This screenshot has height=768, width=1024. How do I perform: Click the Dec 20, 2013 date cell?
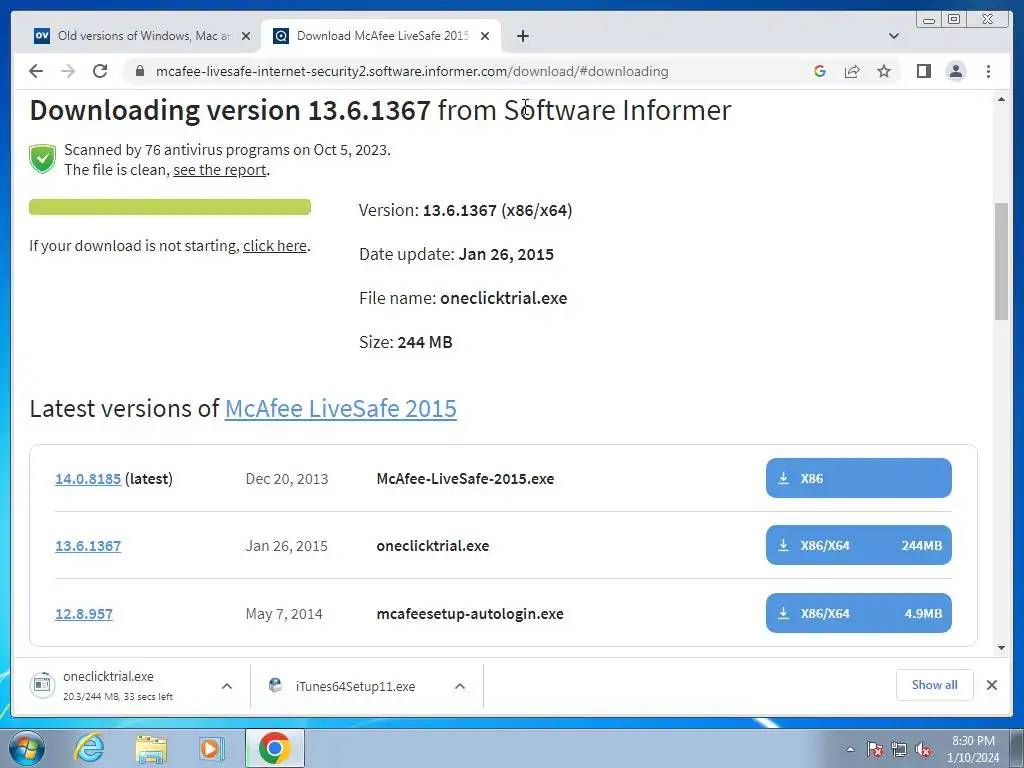click(x=287, y=479)
